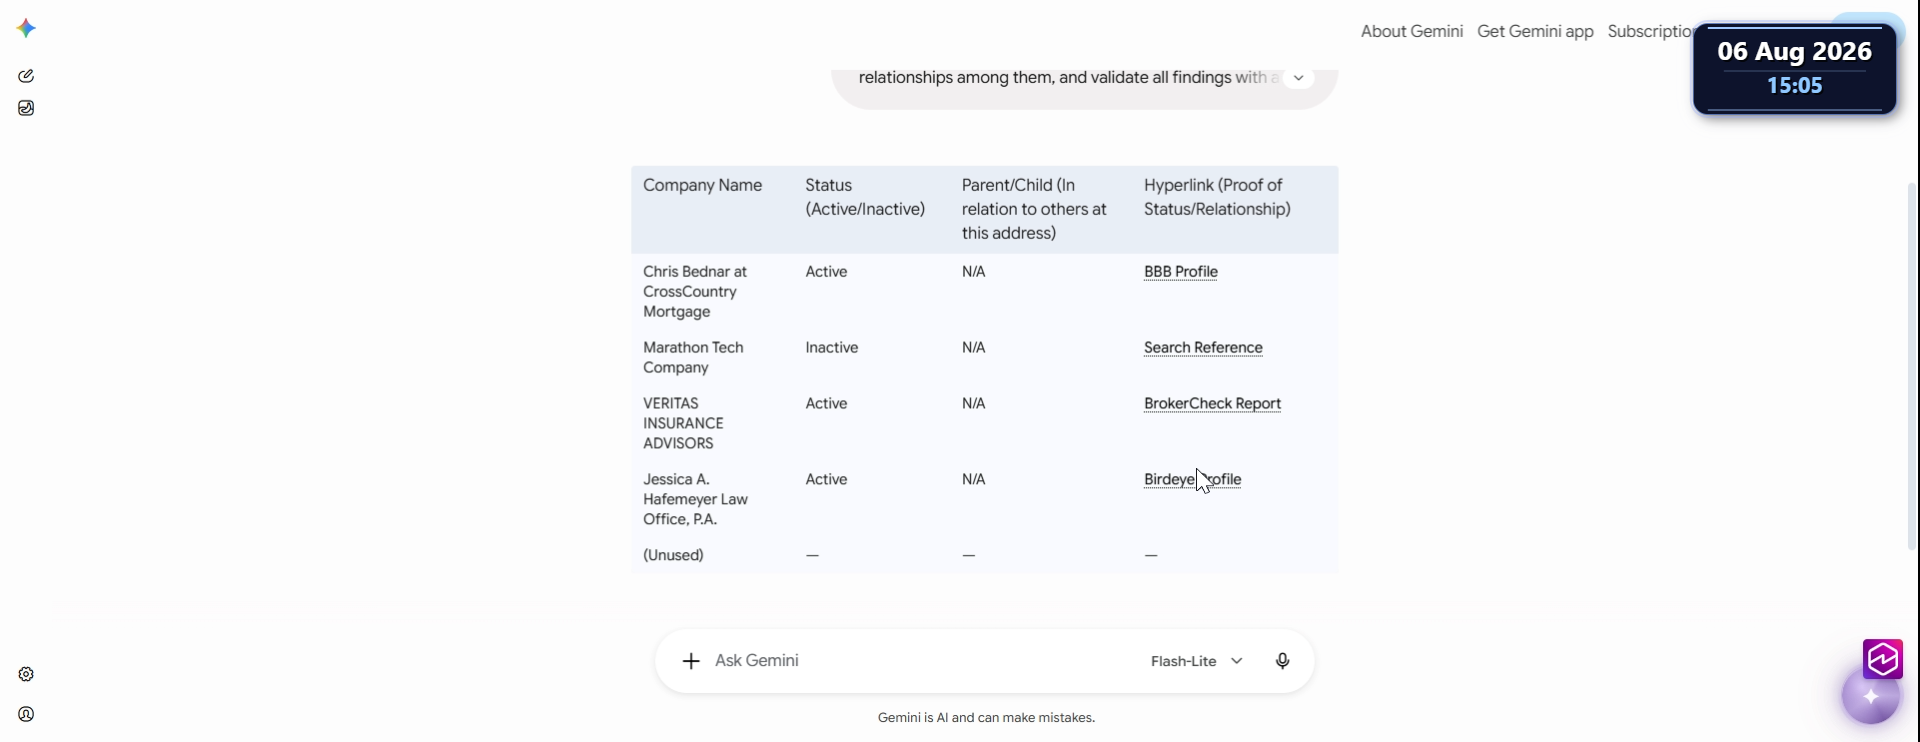The height and width of the screenshot is (742, 1920).
Task: Click the Active status for Chris Bednar row
Action: coord(826,272)
